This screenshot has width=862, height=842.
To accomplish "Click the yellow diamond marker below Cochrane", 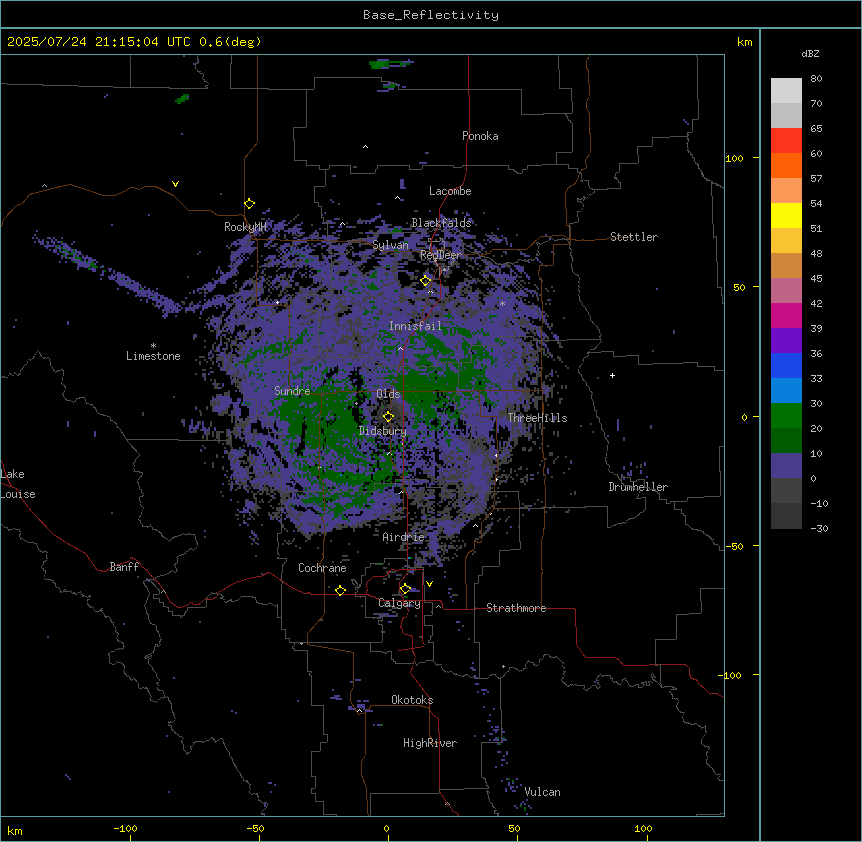I will [340, 590].
